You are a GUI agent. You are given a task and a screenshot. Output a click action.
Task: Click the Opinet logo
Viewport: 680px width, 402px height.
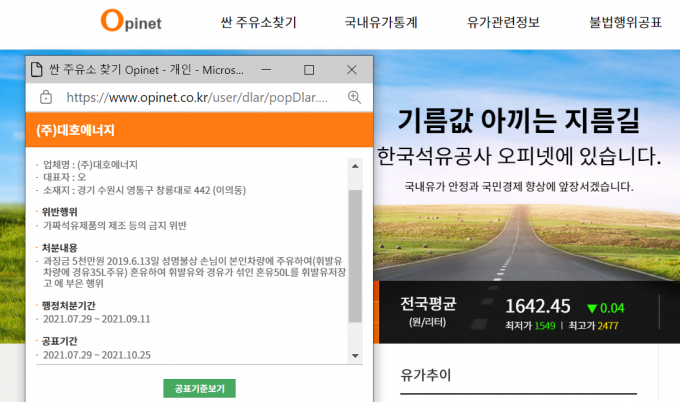pyautogui.click(x=131, y=21)
